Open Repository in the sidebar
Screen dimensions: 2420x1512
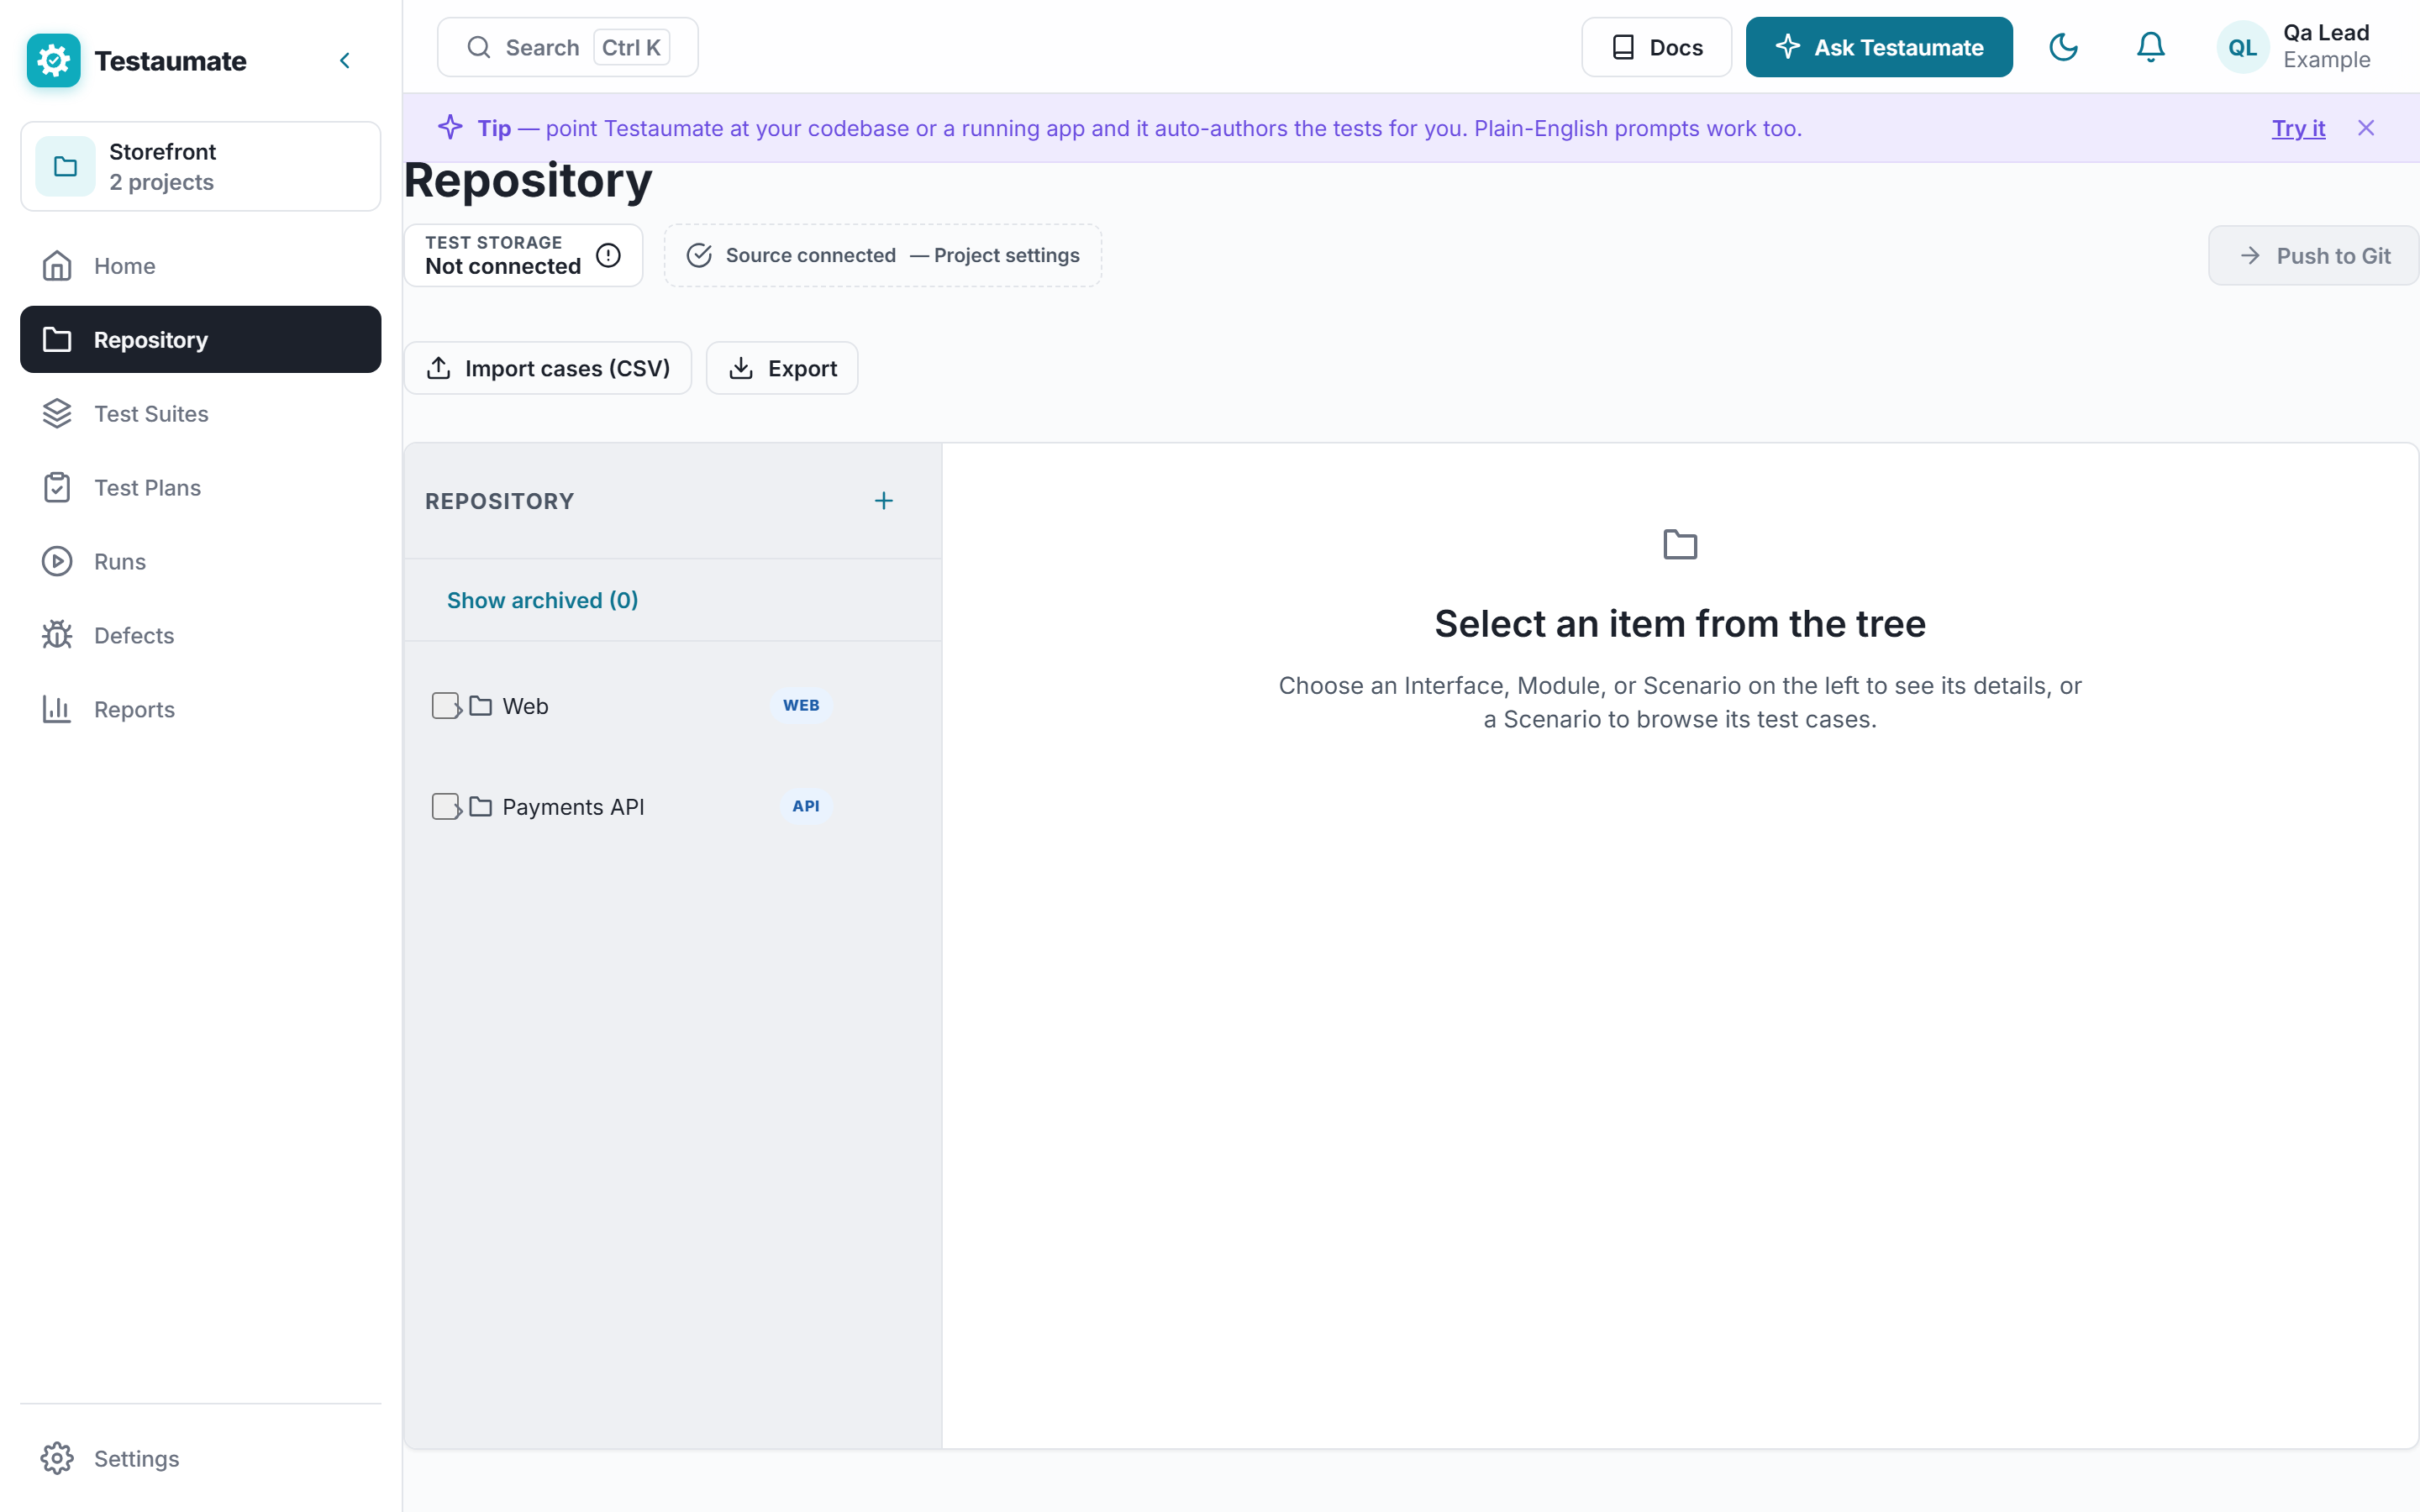point(200,340)
